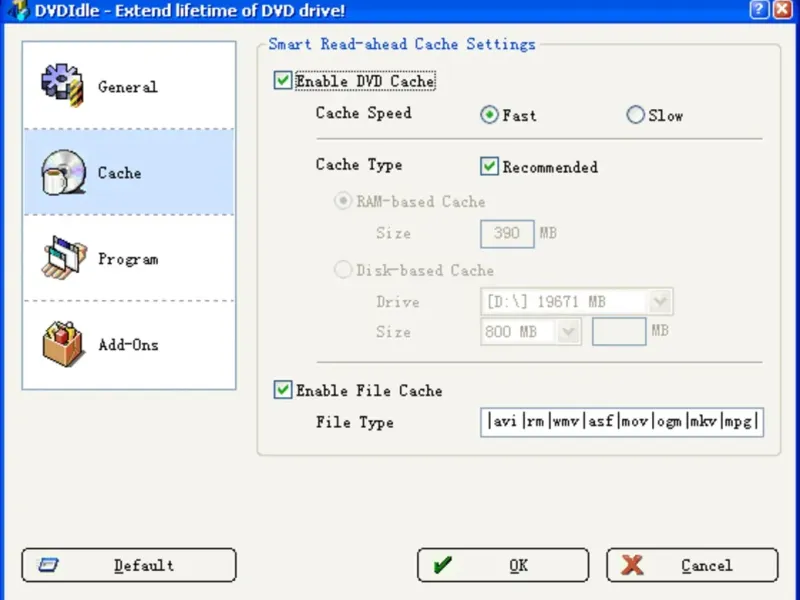Click the General gear icon
Screen dimensions: 800x600
click(x=62, y=86)
